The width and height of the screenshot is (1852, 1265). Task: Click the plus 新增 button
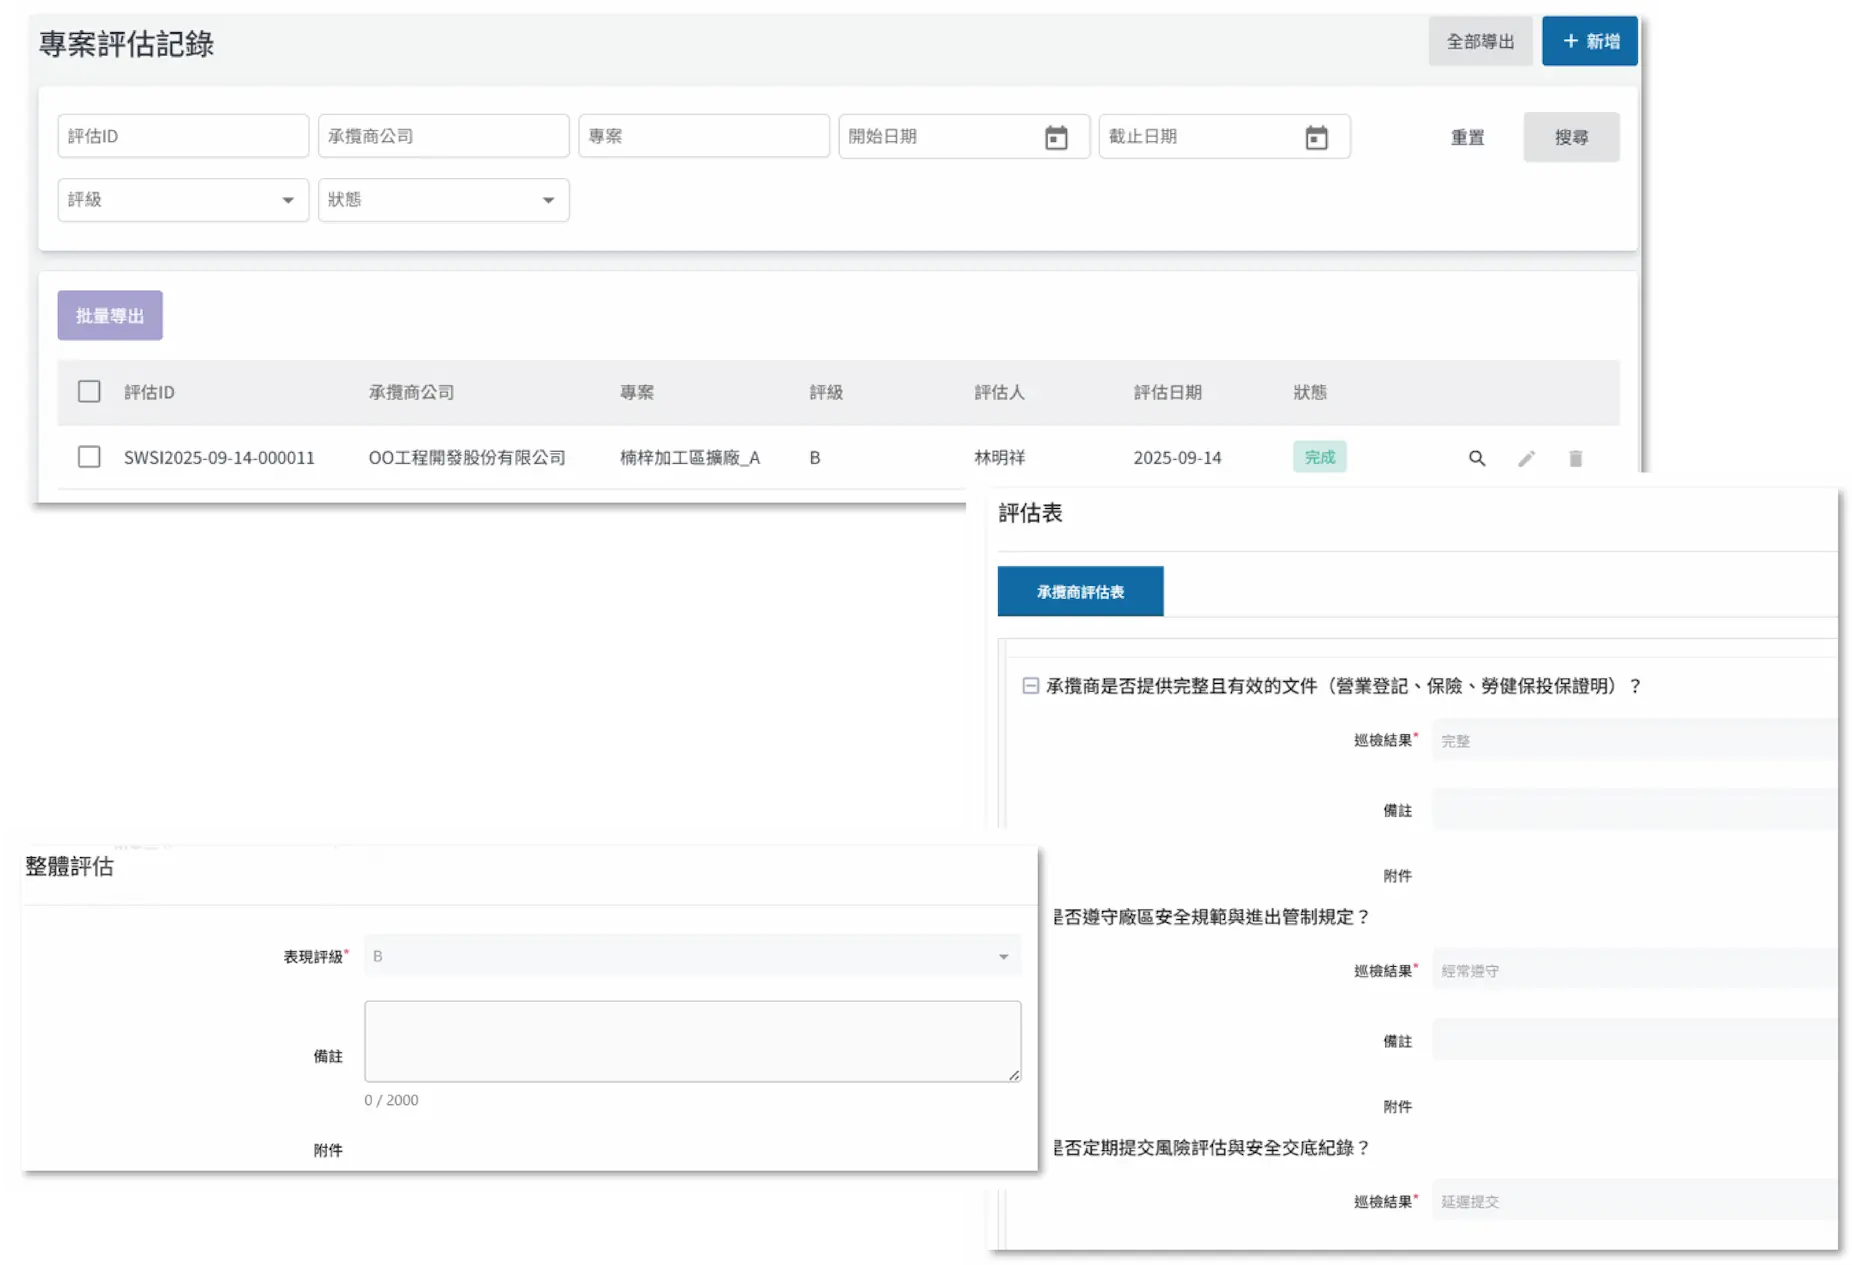(1589, 41)
